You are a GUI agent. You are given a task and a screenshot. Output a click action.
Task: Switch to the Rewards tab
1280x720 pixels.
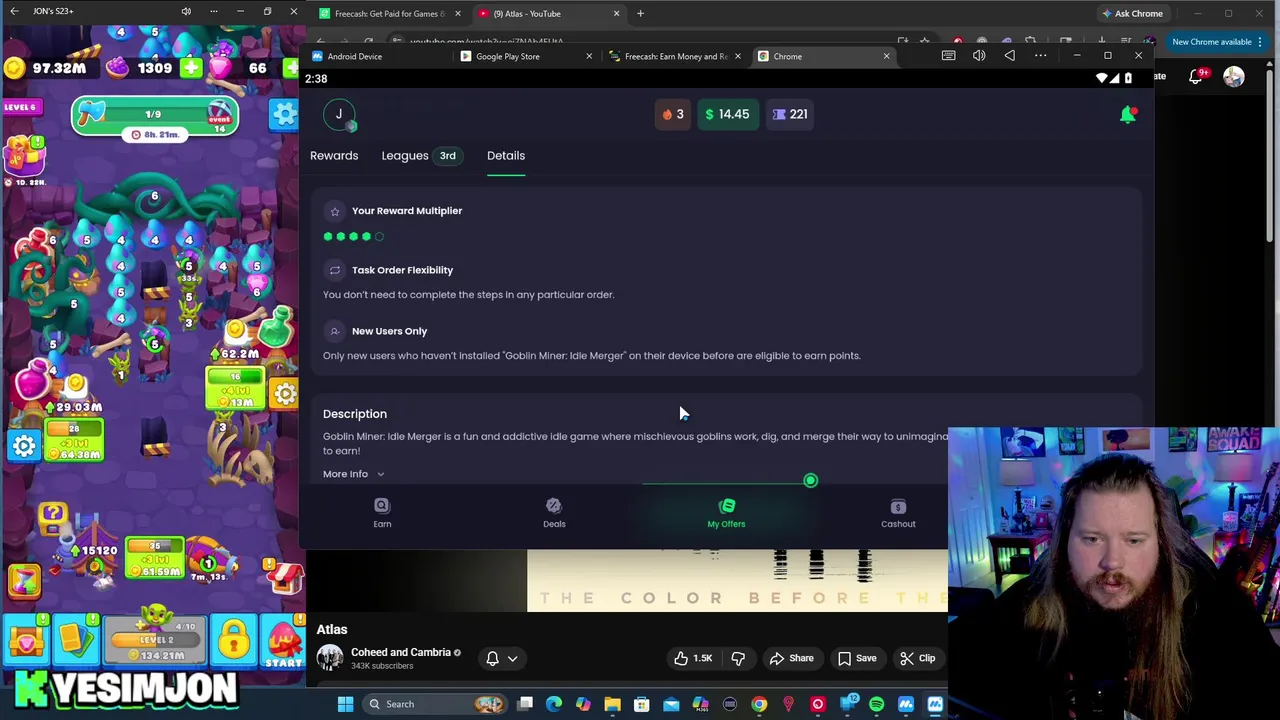tap(334, 155)
